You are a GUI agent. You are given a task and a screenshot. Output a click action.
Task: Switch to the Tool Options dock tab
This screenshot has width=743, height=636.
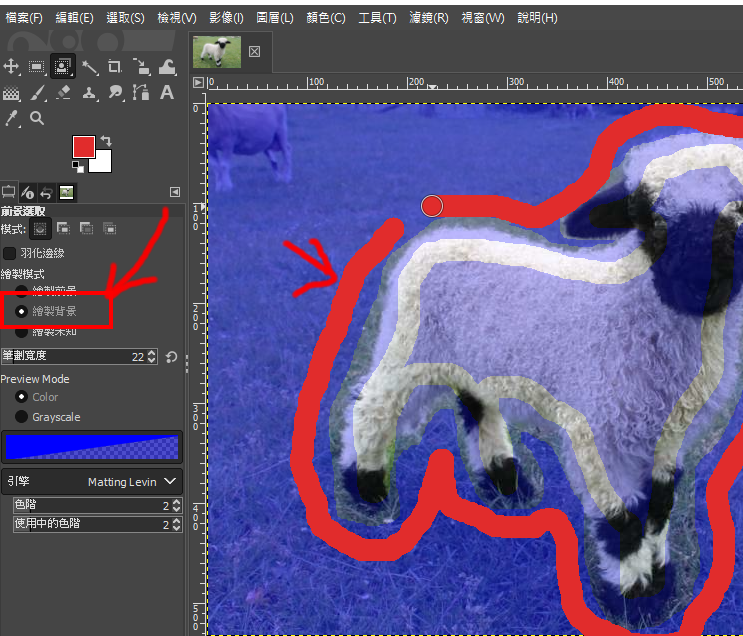(9, 192)
